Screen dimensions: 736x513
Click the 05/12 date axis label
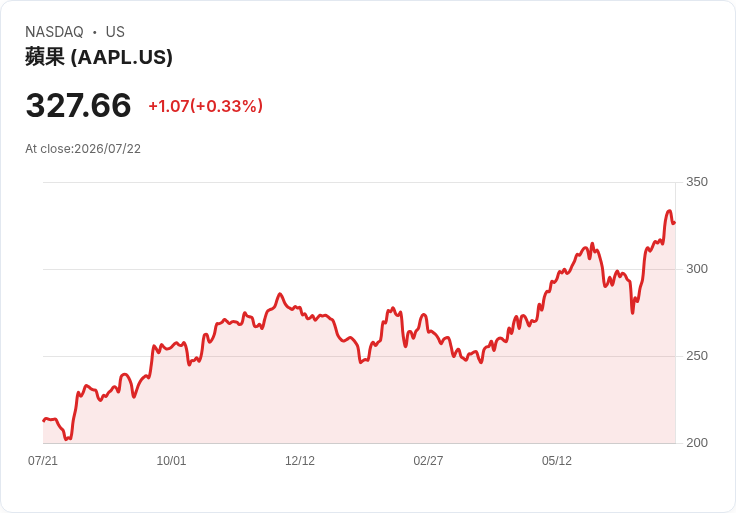(557, 461)
